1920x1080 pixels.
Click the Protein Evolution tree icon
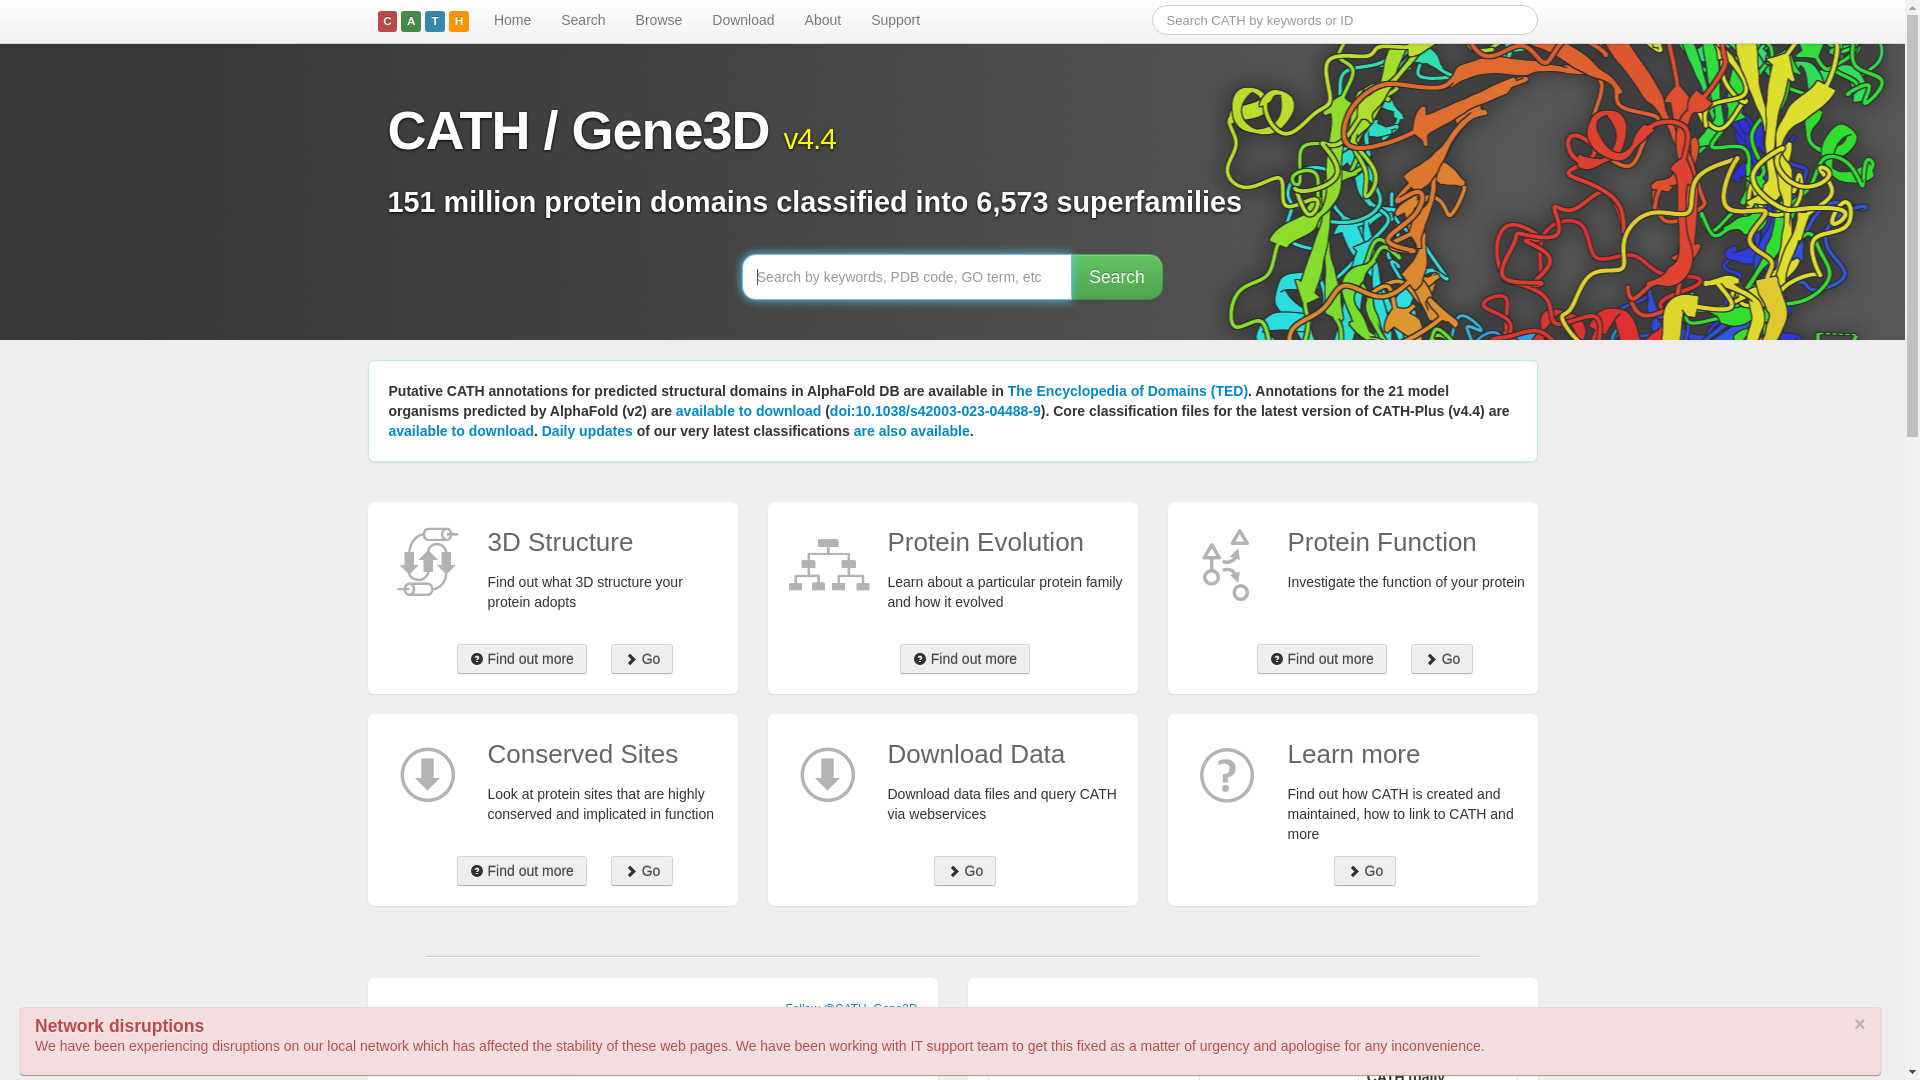(828, 565)
